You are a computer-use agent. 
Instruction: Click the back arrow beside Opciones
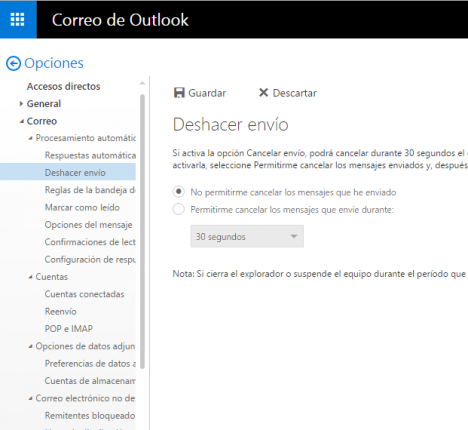tap(13, 63)
